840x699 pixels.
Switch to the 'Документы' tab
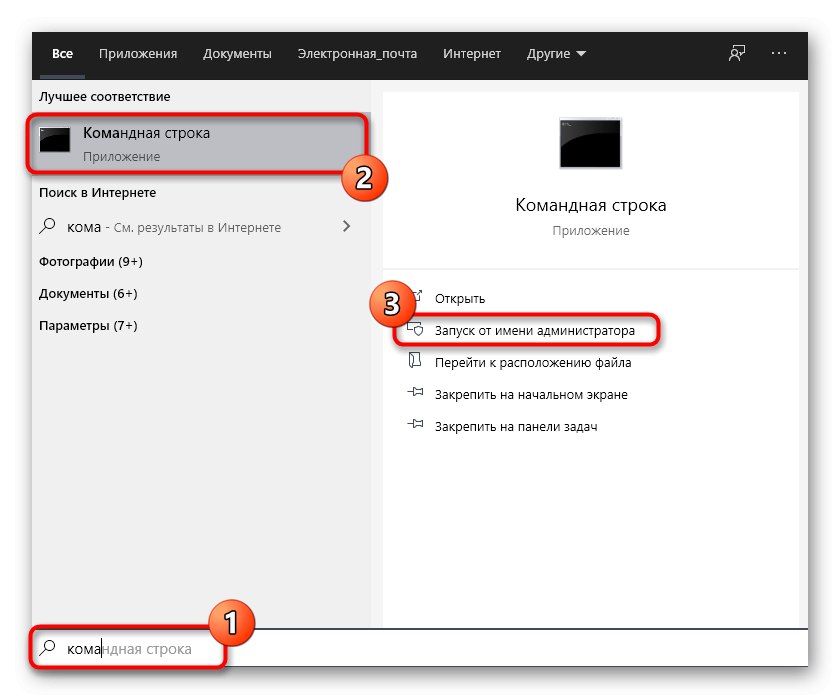pos(237,54)
